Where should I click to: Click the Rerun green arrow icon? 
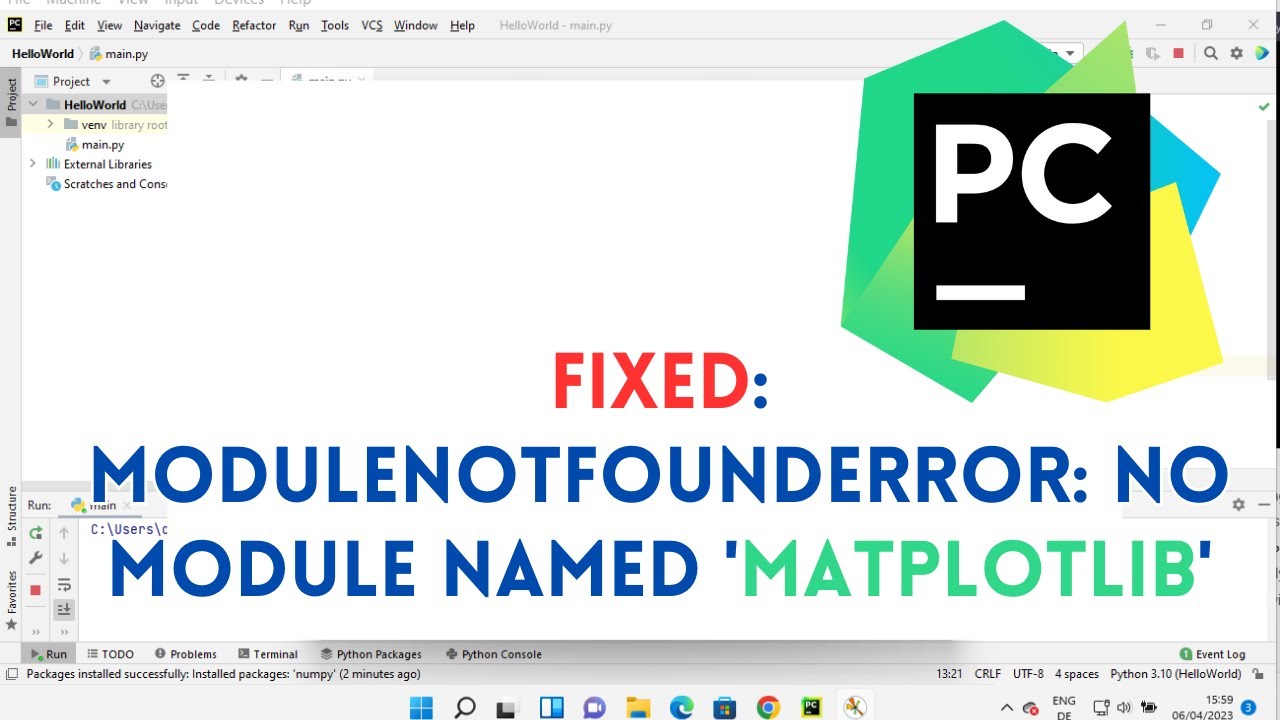click(x=35, y=533)
